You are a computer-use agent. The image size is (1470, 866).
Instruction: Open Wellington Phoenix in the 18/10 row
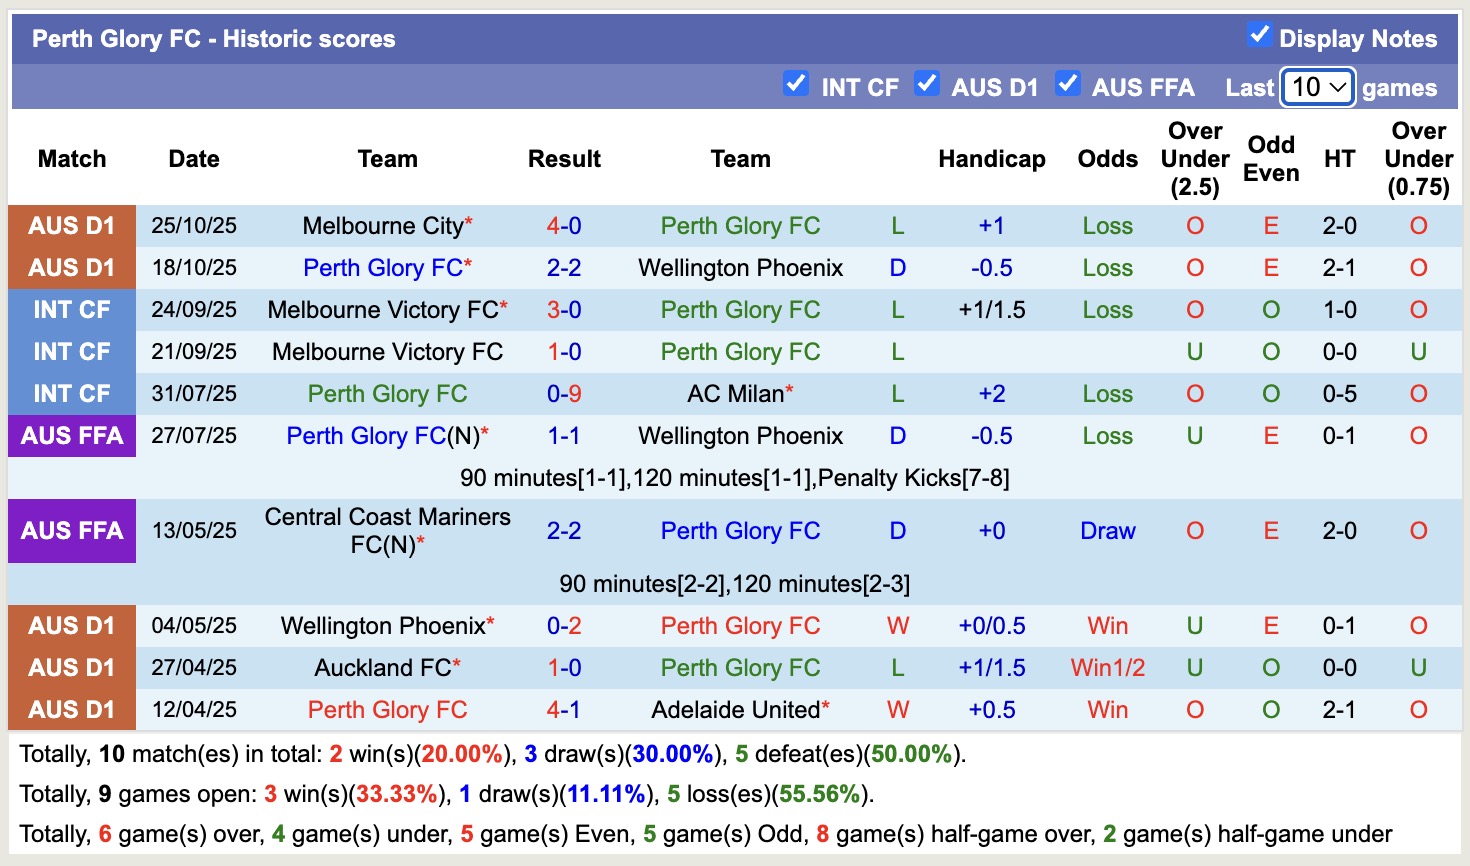pyautogui.click(x=740, y=268)
